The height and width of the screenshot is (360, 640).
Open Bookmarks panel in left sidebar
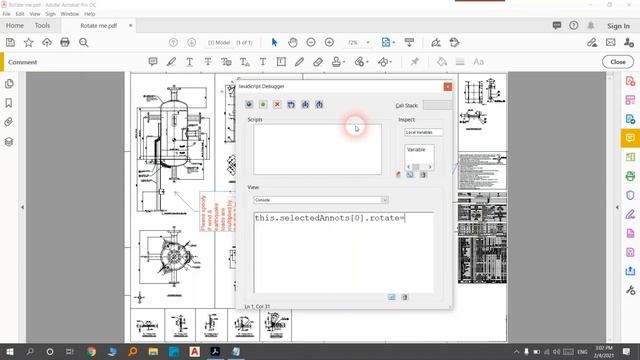click(x=9, y=103)
